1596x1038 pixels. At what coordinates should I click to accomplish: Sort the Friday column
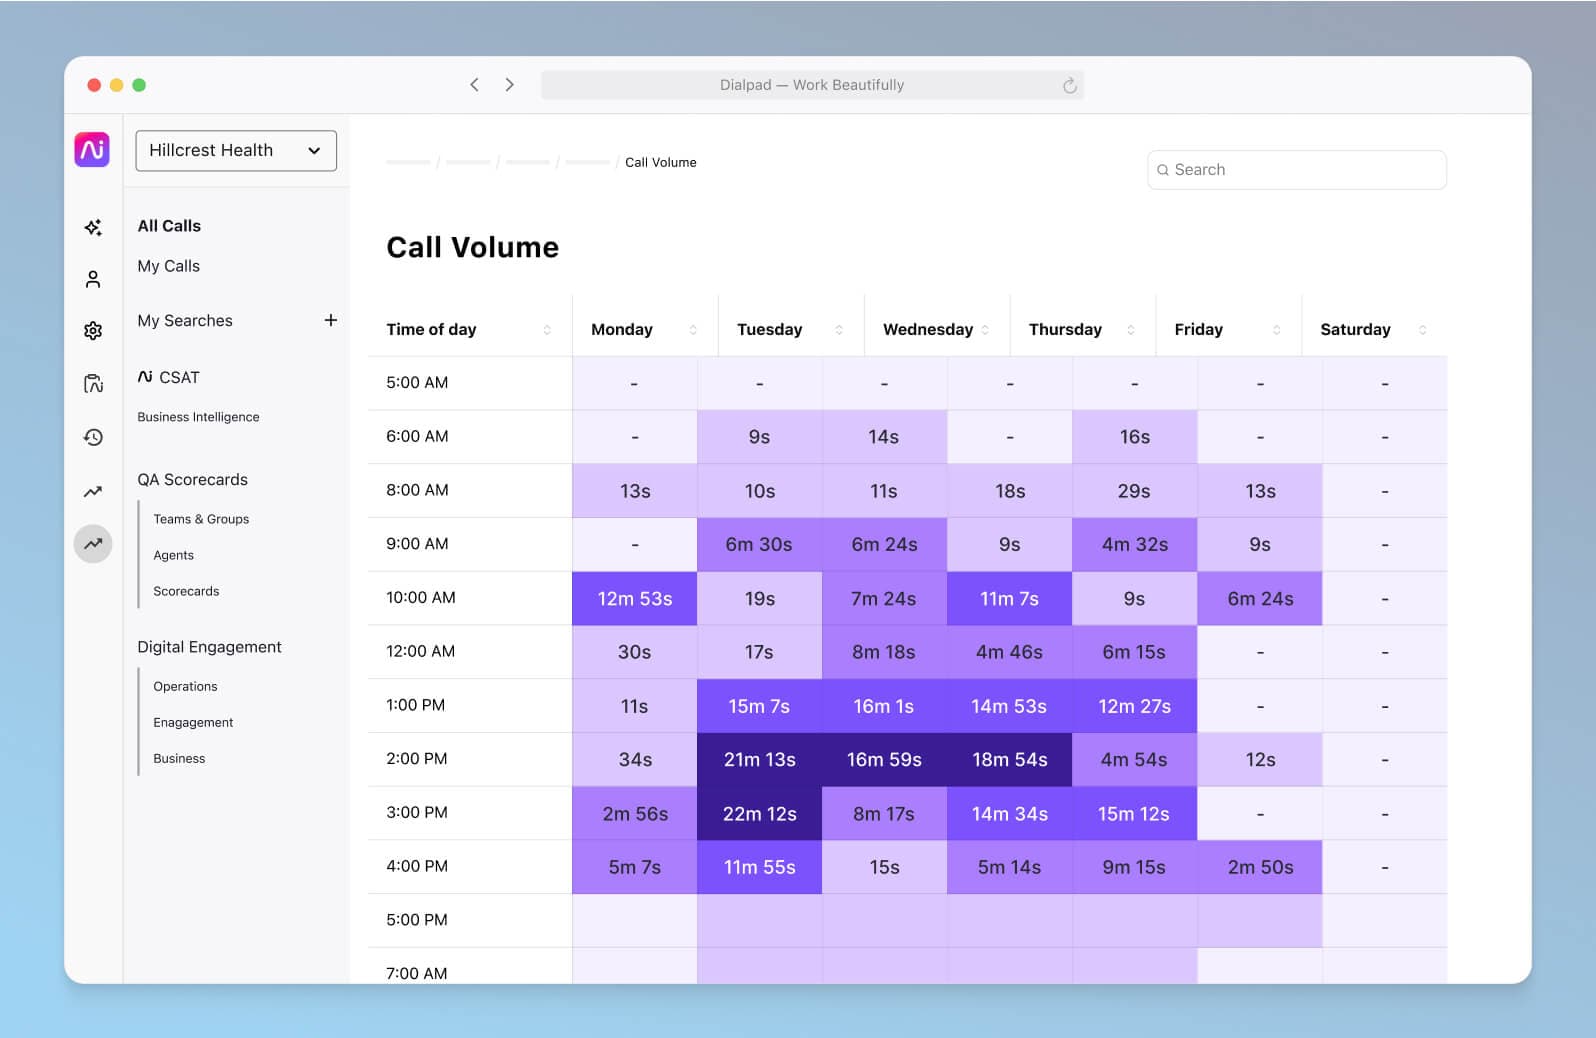pyautogui.click(x=1276, y=330)
